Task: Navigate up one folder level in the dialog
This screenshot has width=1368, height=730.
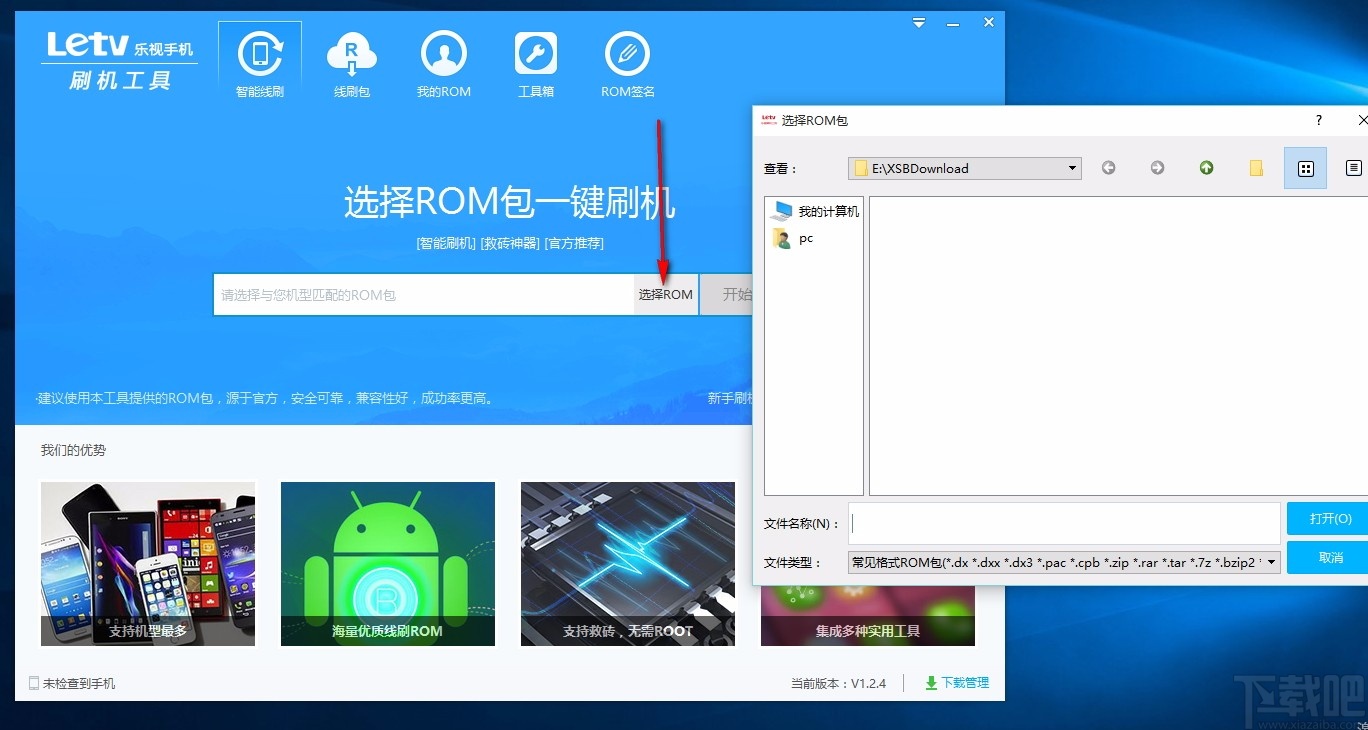Action: click(x=1205, y=168)
